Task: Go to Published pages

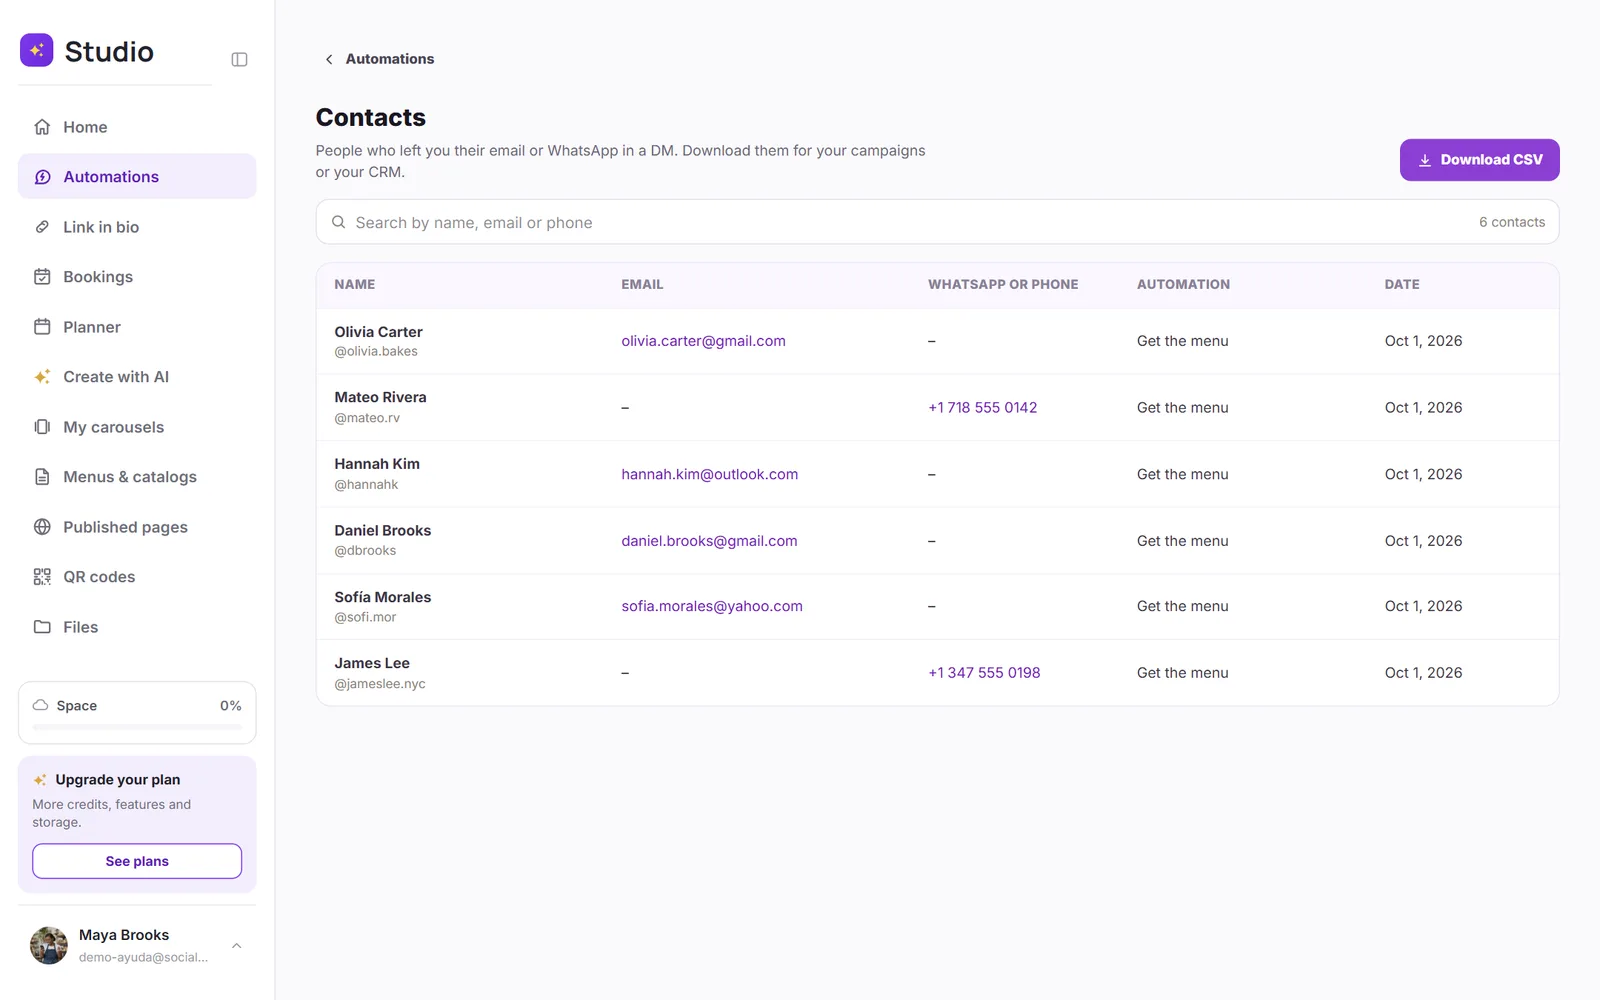Action: 137,527
